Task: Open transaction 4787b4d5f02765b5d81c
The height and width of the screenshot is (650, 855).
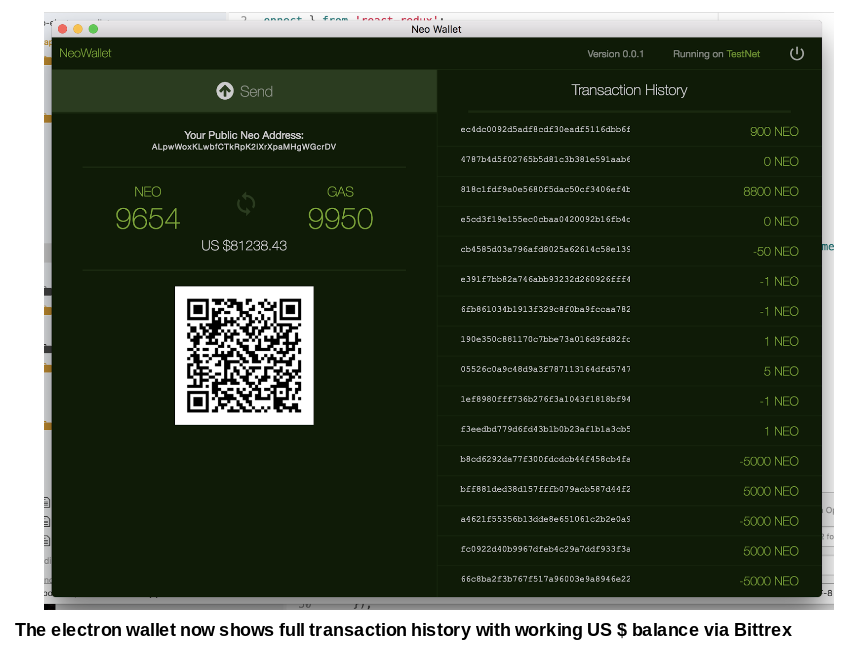Action: tap(545, 159)
